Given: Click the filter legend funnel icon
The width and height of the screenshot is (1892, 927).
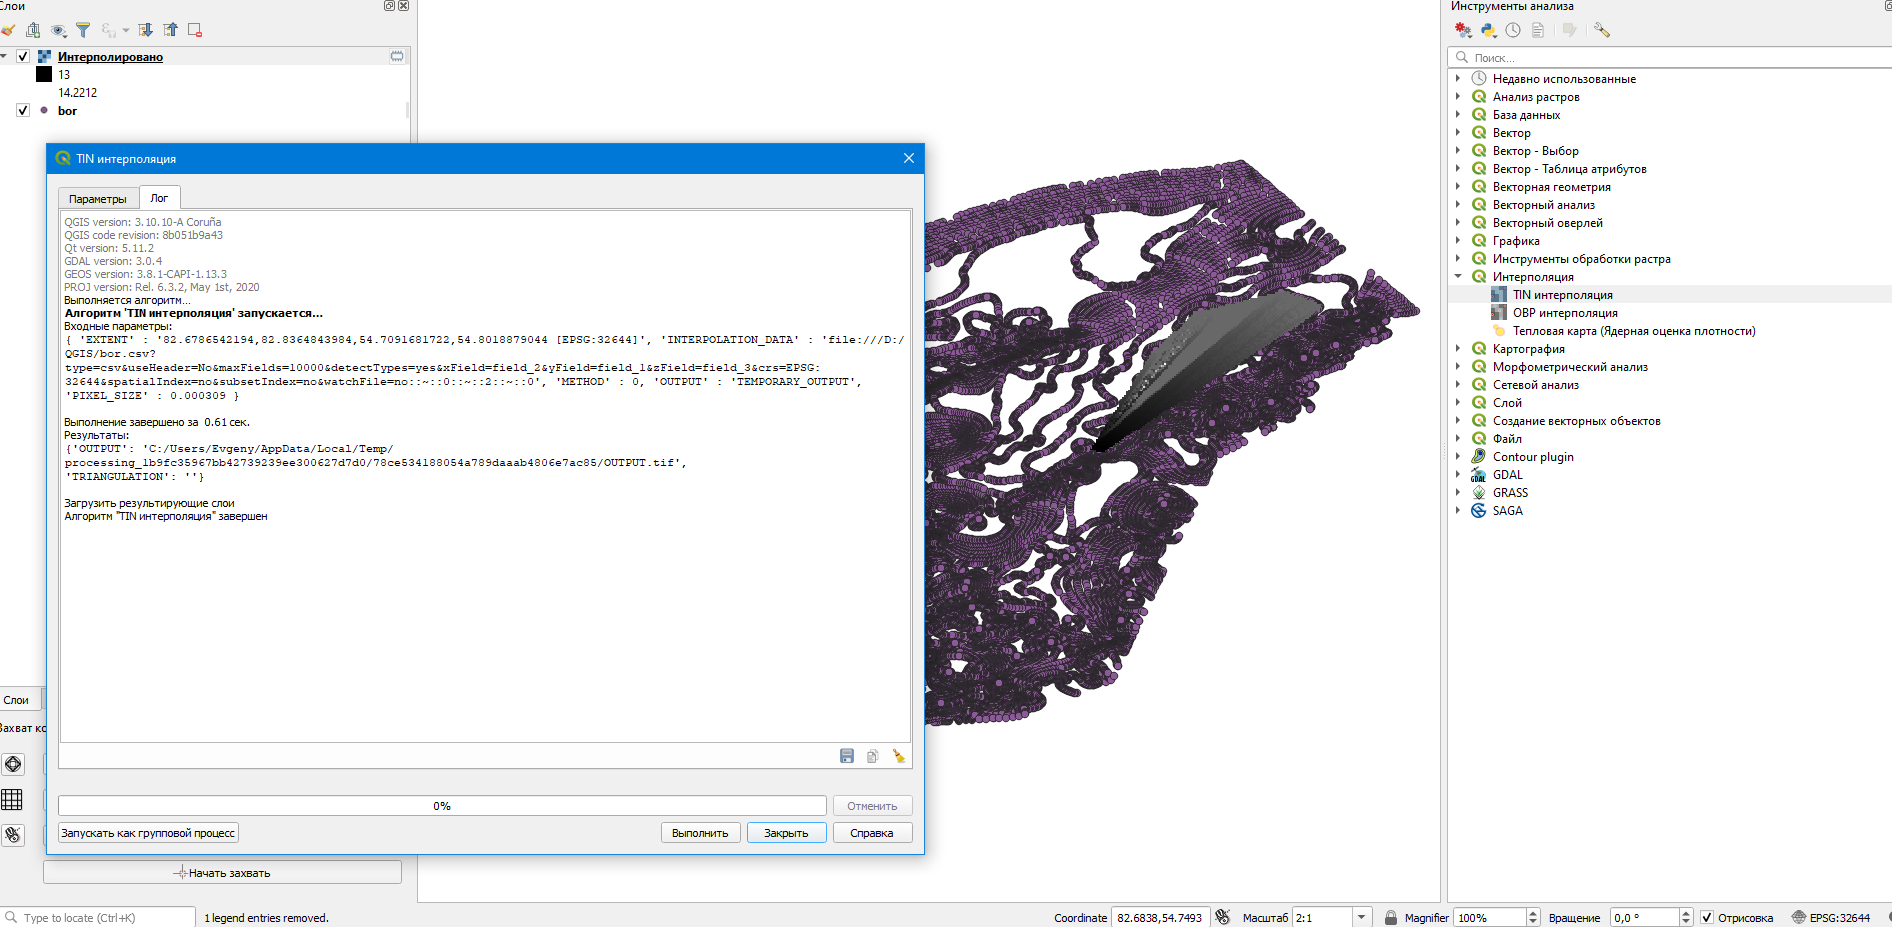Looking at the screenshot, I should (83, 30).
